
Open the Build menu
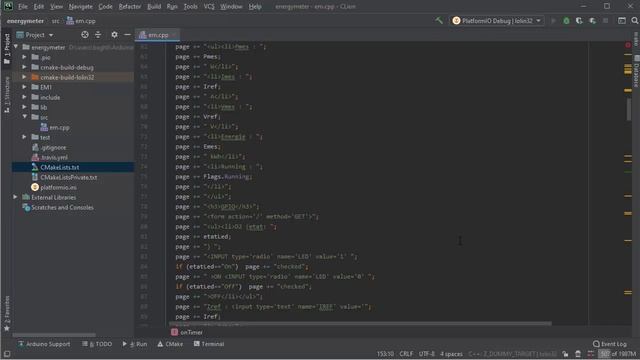click(154, 7)
